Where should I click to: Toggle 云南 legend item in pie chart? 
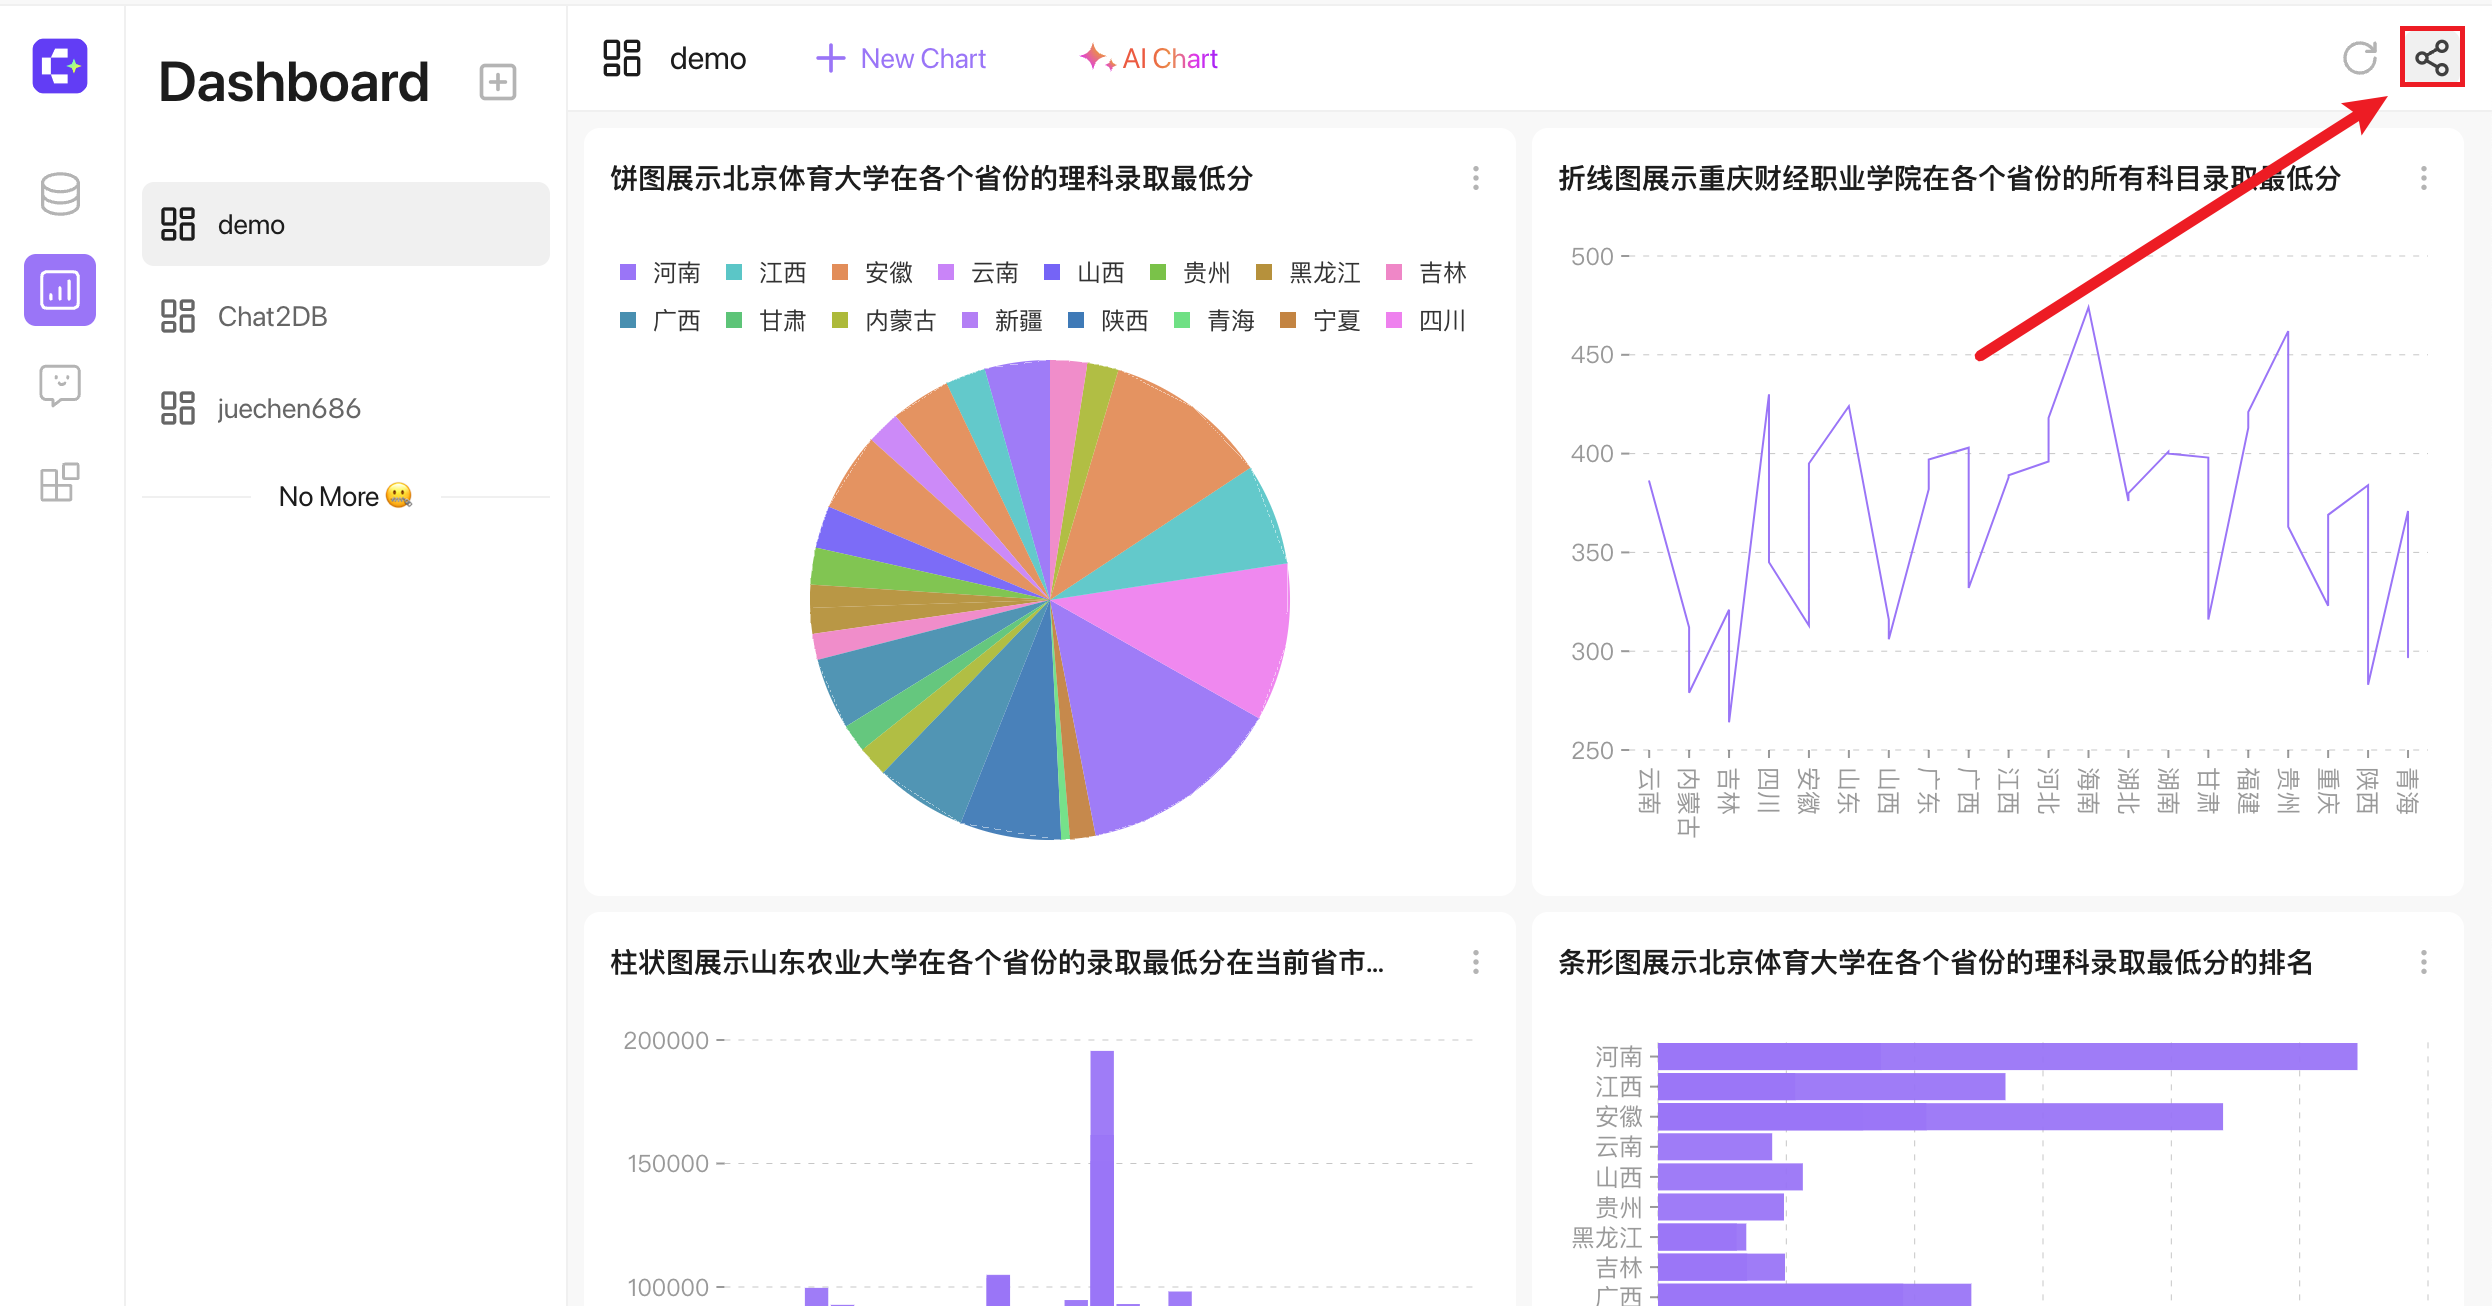pyautogui.click(x=978, y=272)
